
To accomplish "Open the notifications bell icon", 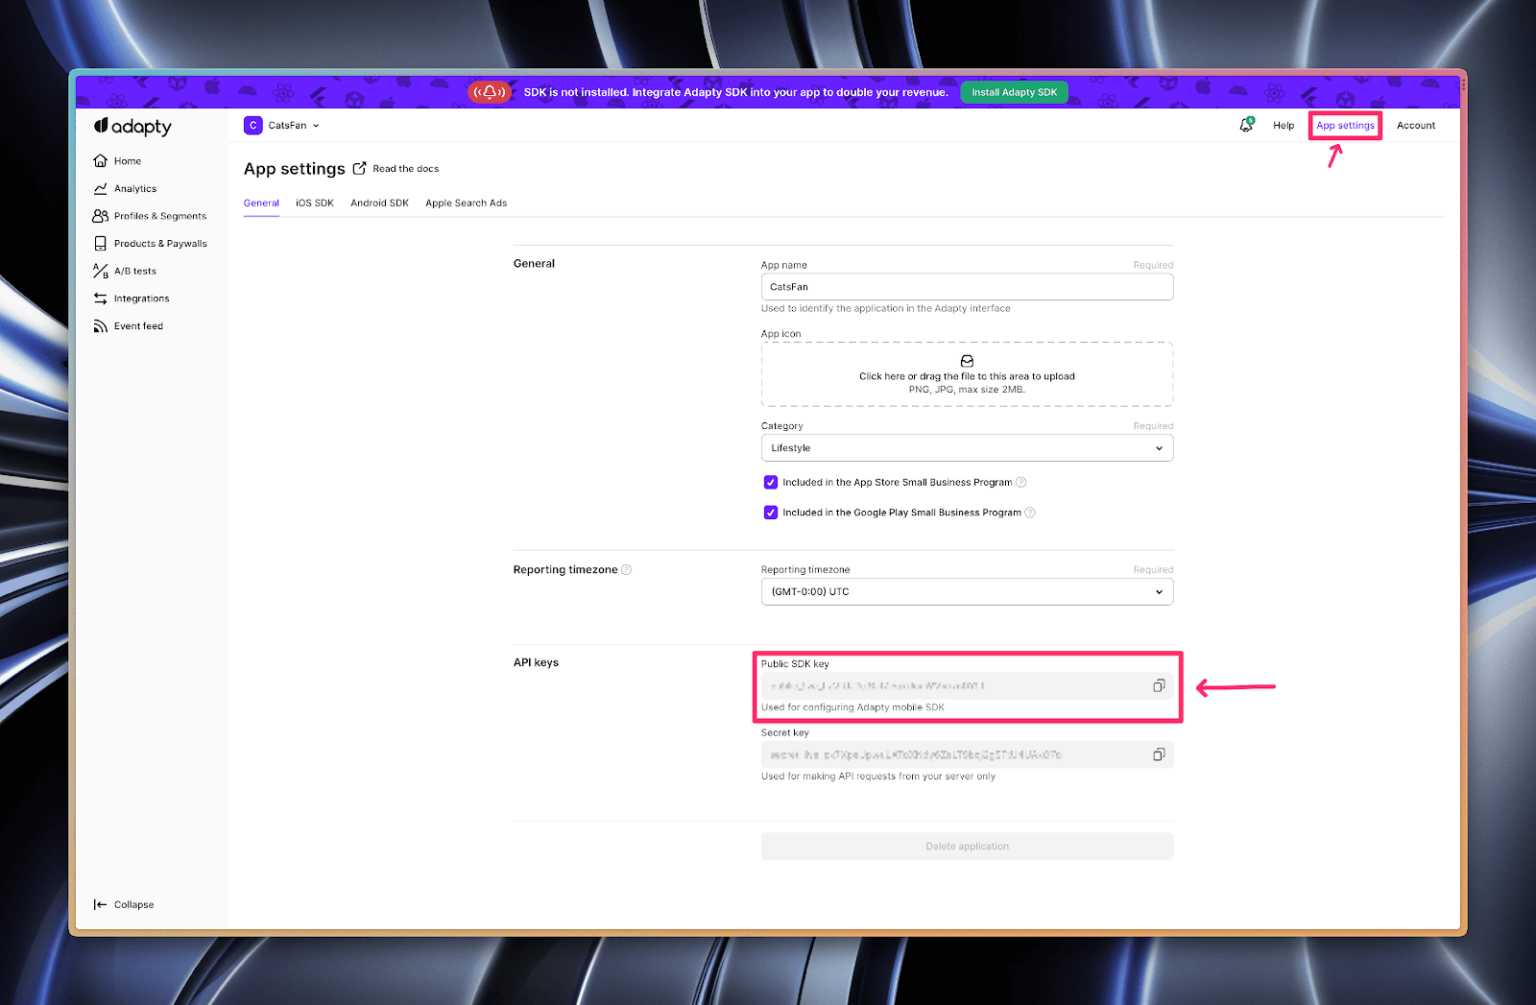I will pos(1246,125).
